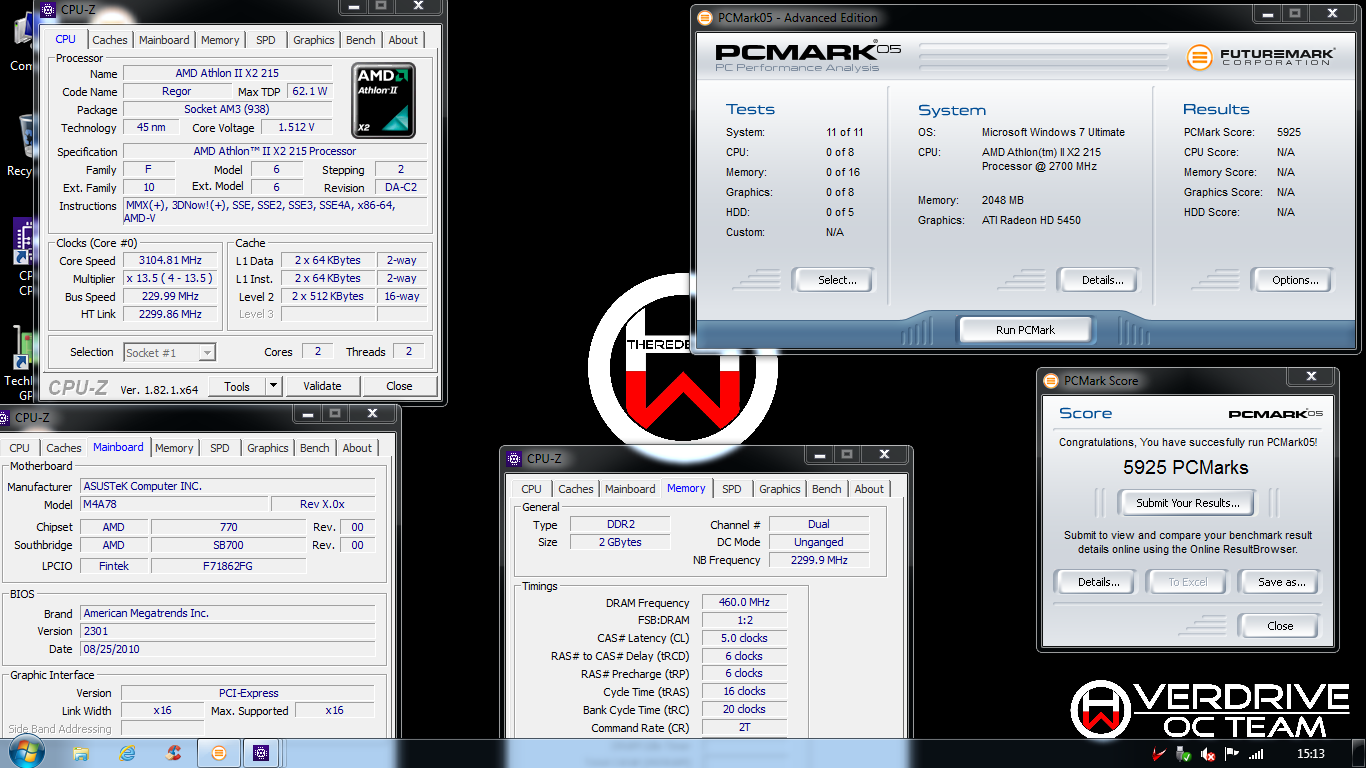The height and width of the screenshot is (768, 1366).
Task: Switch to PCMark05 taskbar button
Action: 219,753
